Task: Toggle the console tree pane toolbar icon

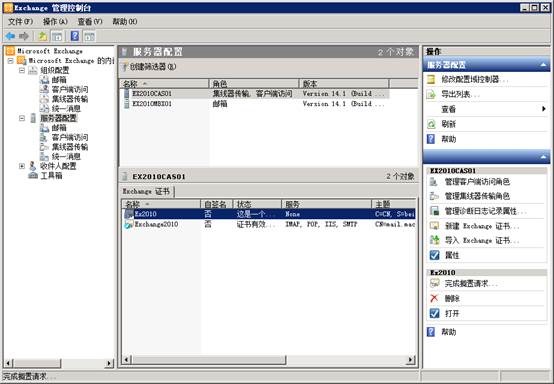Action: click(x=57, y=36)
